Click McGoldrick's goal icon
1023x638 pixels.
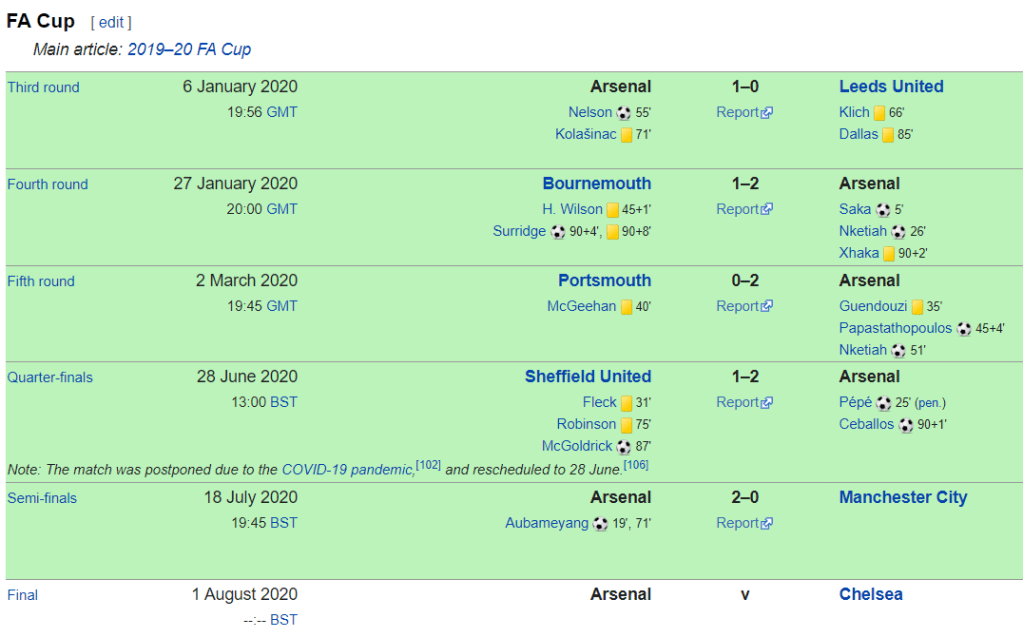(624, 447)
